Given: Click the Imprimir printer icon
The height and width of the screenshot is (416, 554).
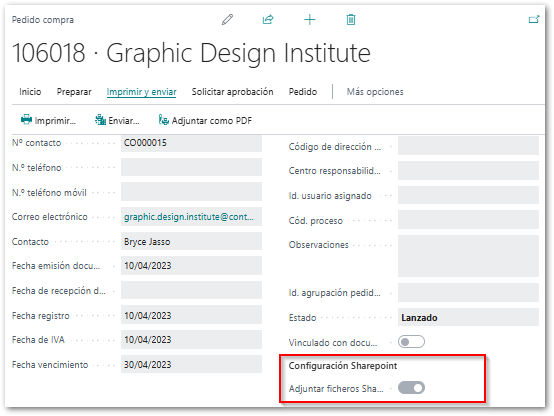Looking at the screenshot, I should [x=26, y=120].
